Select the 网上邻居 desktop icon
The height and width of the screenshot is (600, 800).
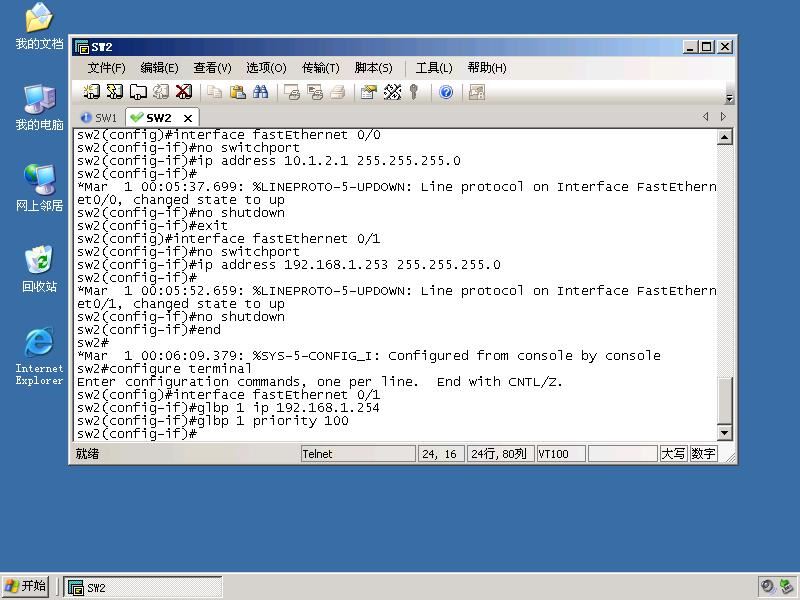[x=39, y=188]
